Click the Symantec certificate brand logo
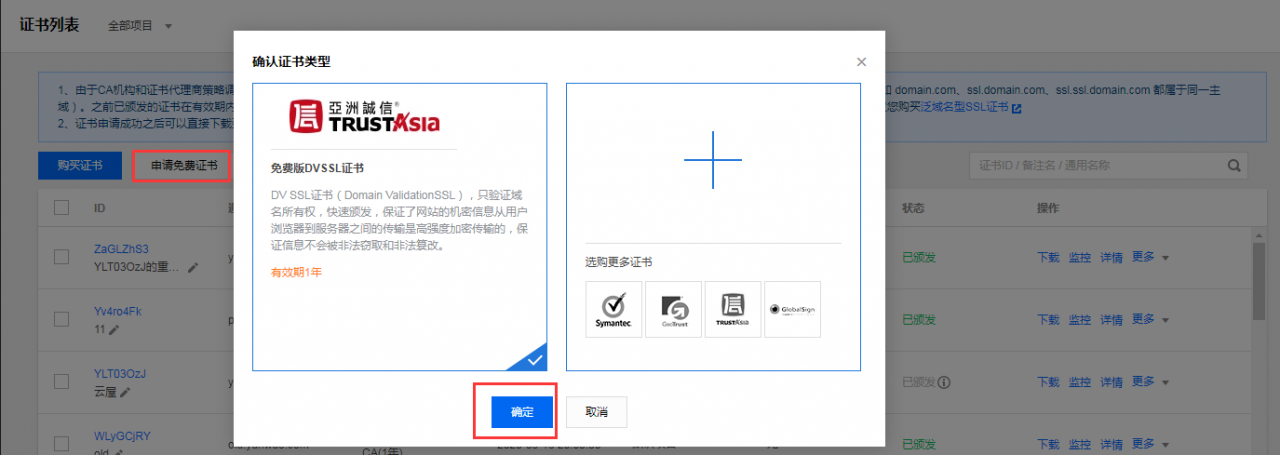 pos(614,309)
